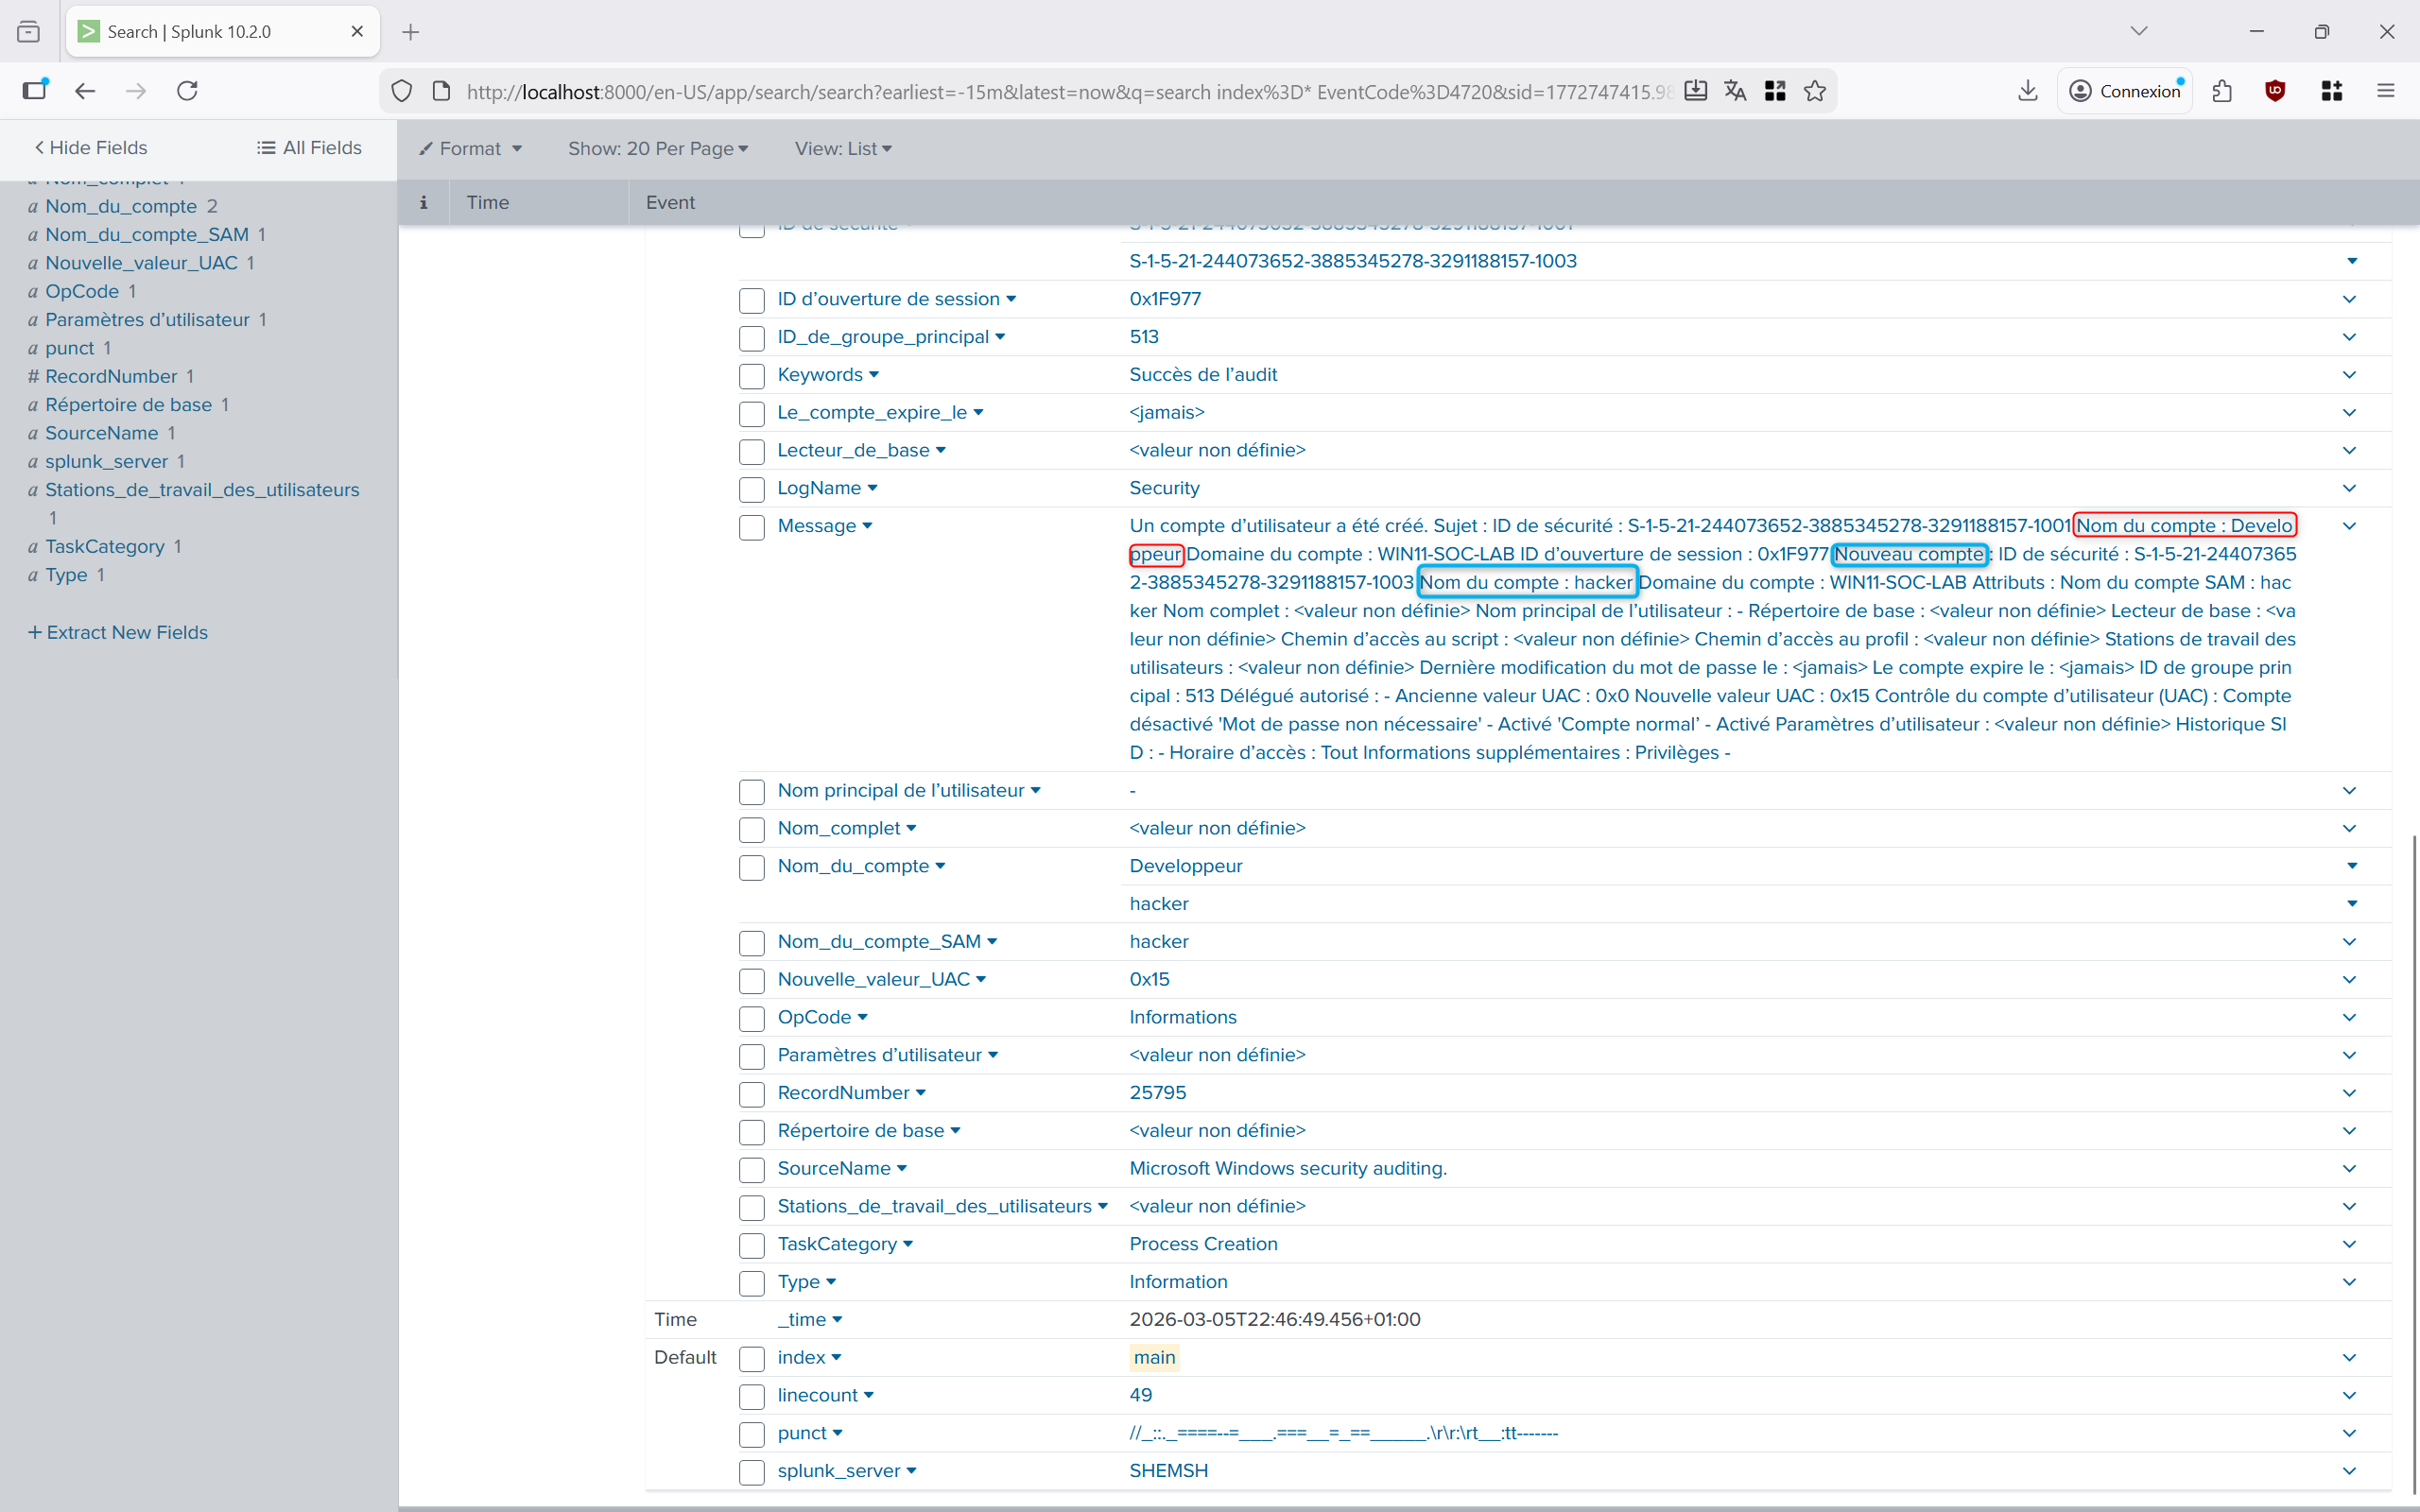Click the browser reload page icon
2420x1512 pixels.
pos(187,91)
